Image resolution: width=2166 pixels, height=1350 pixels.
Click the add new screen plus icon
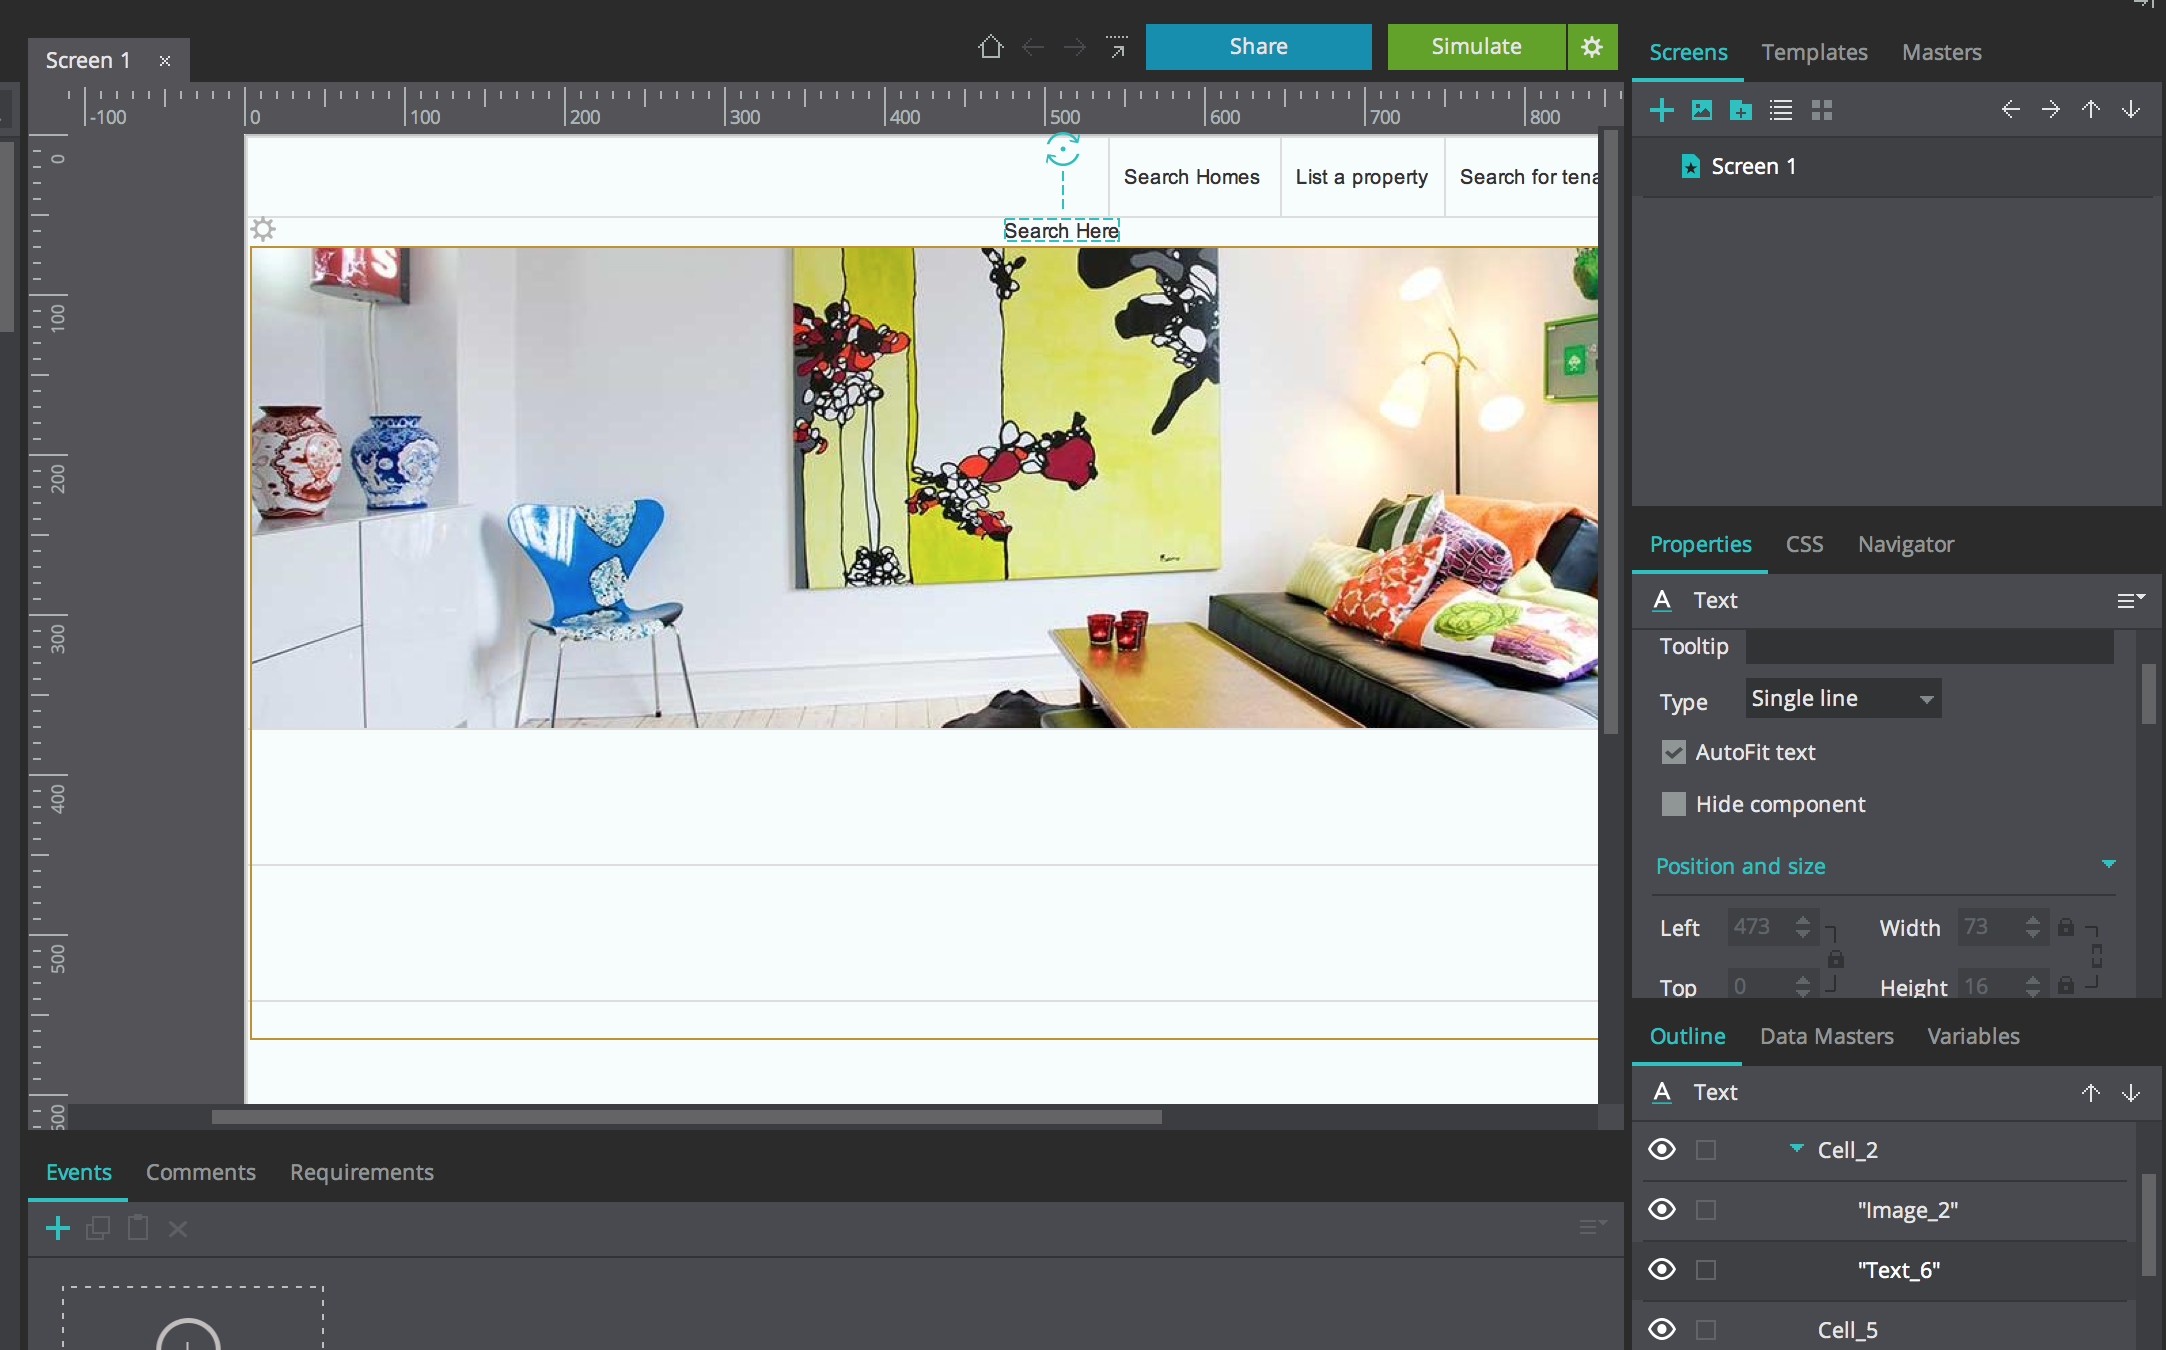coord(1661,110)
